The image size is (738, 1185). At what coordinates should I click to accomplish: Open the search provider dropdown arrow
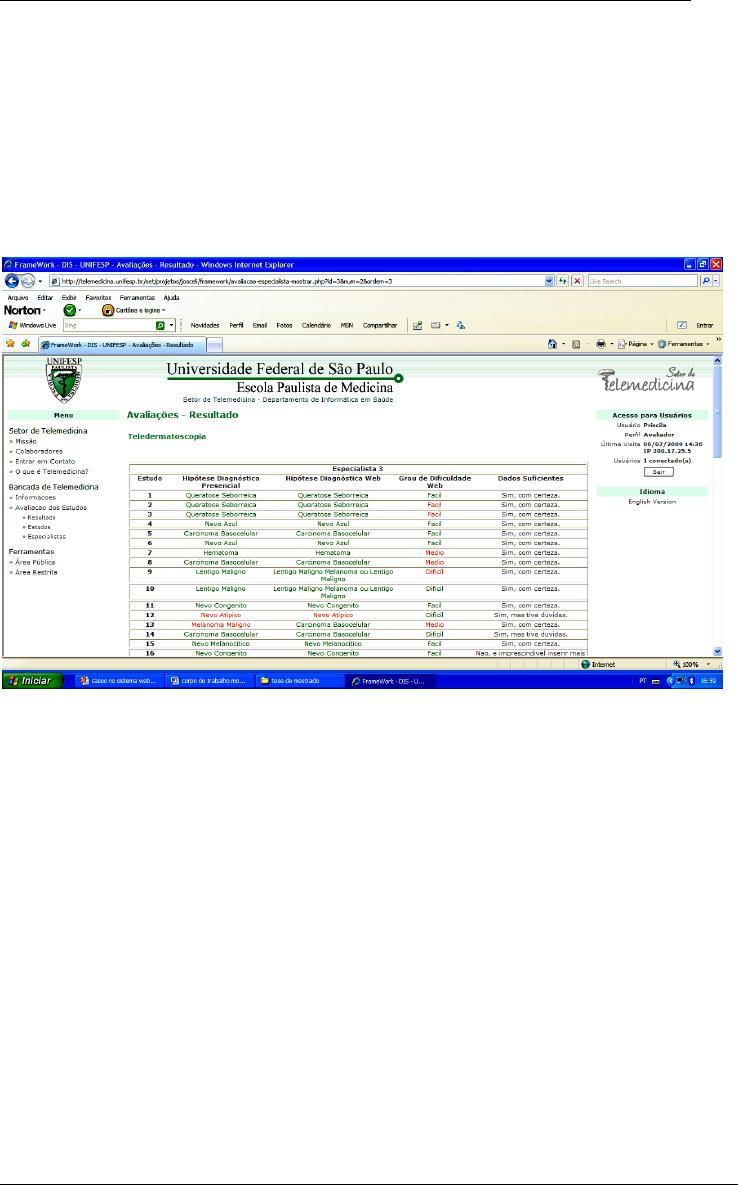coord(715,281)
